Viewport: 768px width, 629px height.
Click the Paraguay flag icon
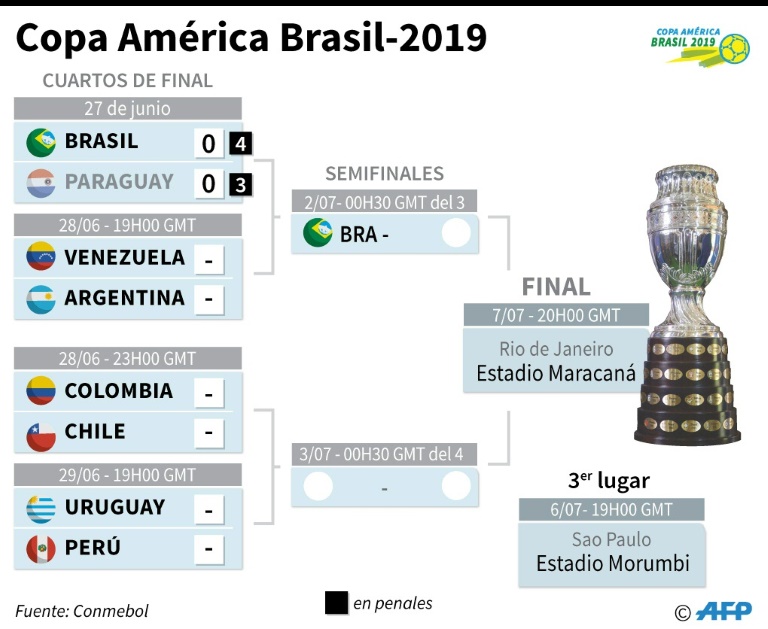[41, 183]
